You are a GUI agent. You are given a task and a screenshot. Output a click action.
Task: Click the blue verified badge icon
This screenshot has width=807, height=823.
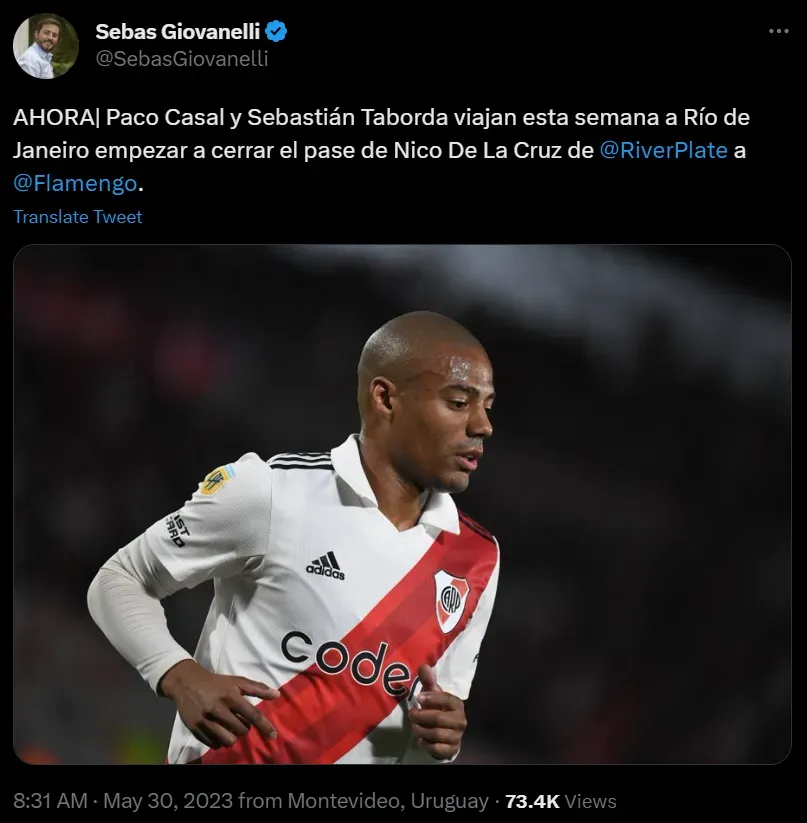(276, 32)
